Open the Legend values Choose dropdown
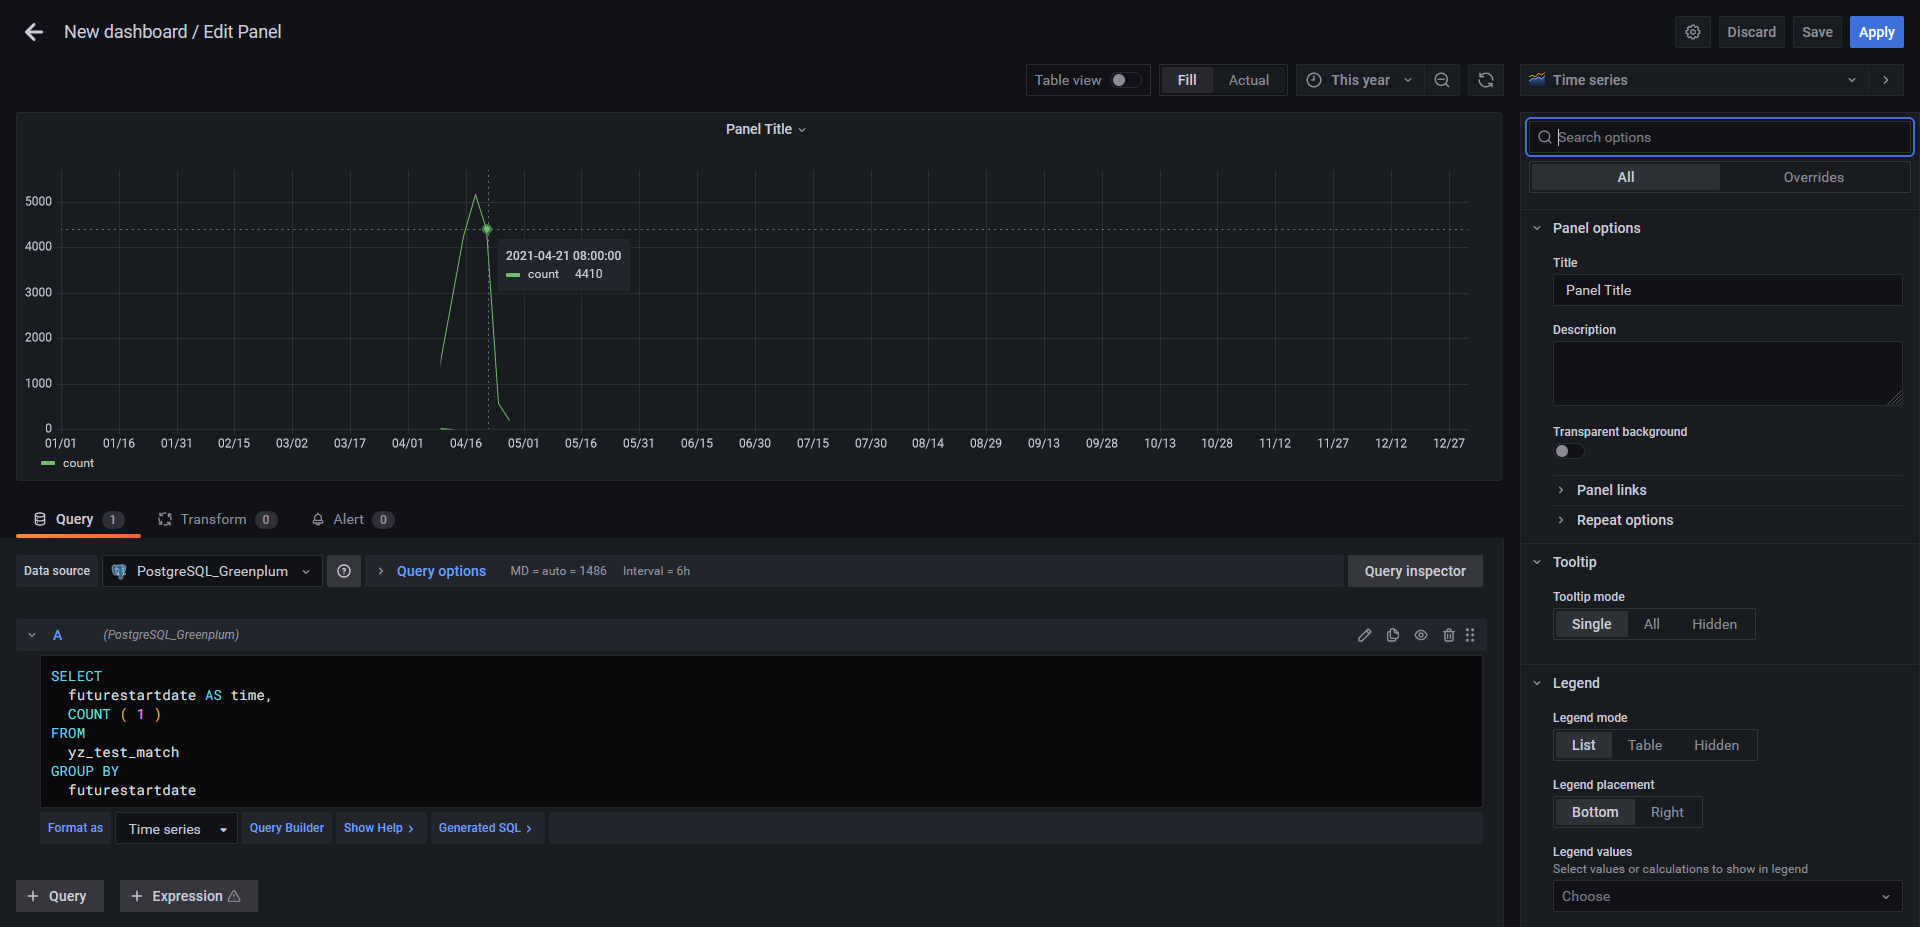This screenshot has width=1920, height=927. coord(1727,896)
